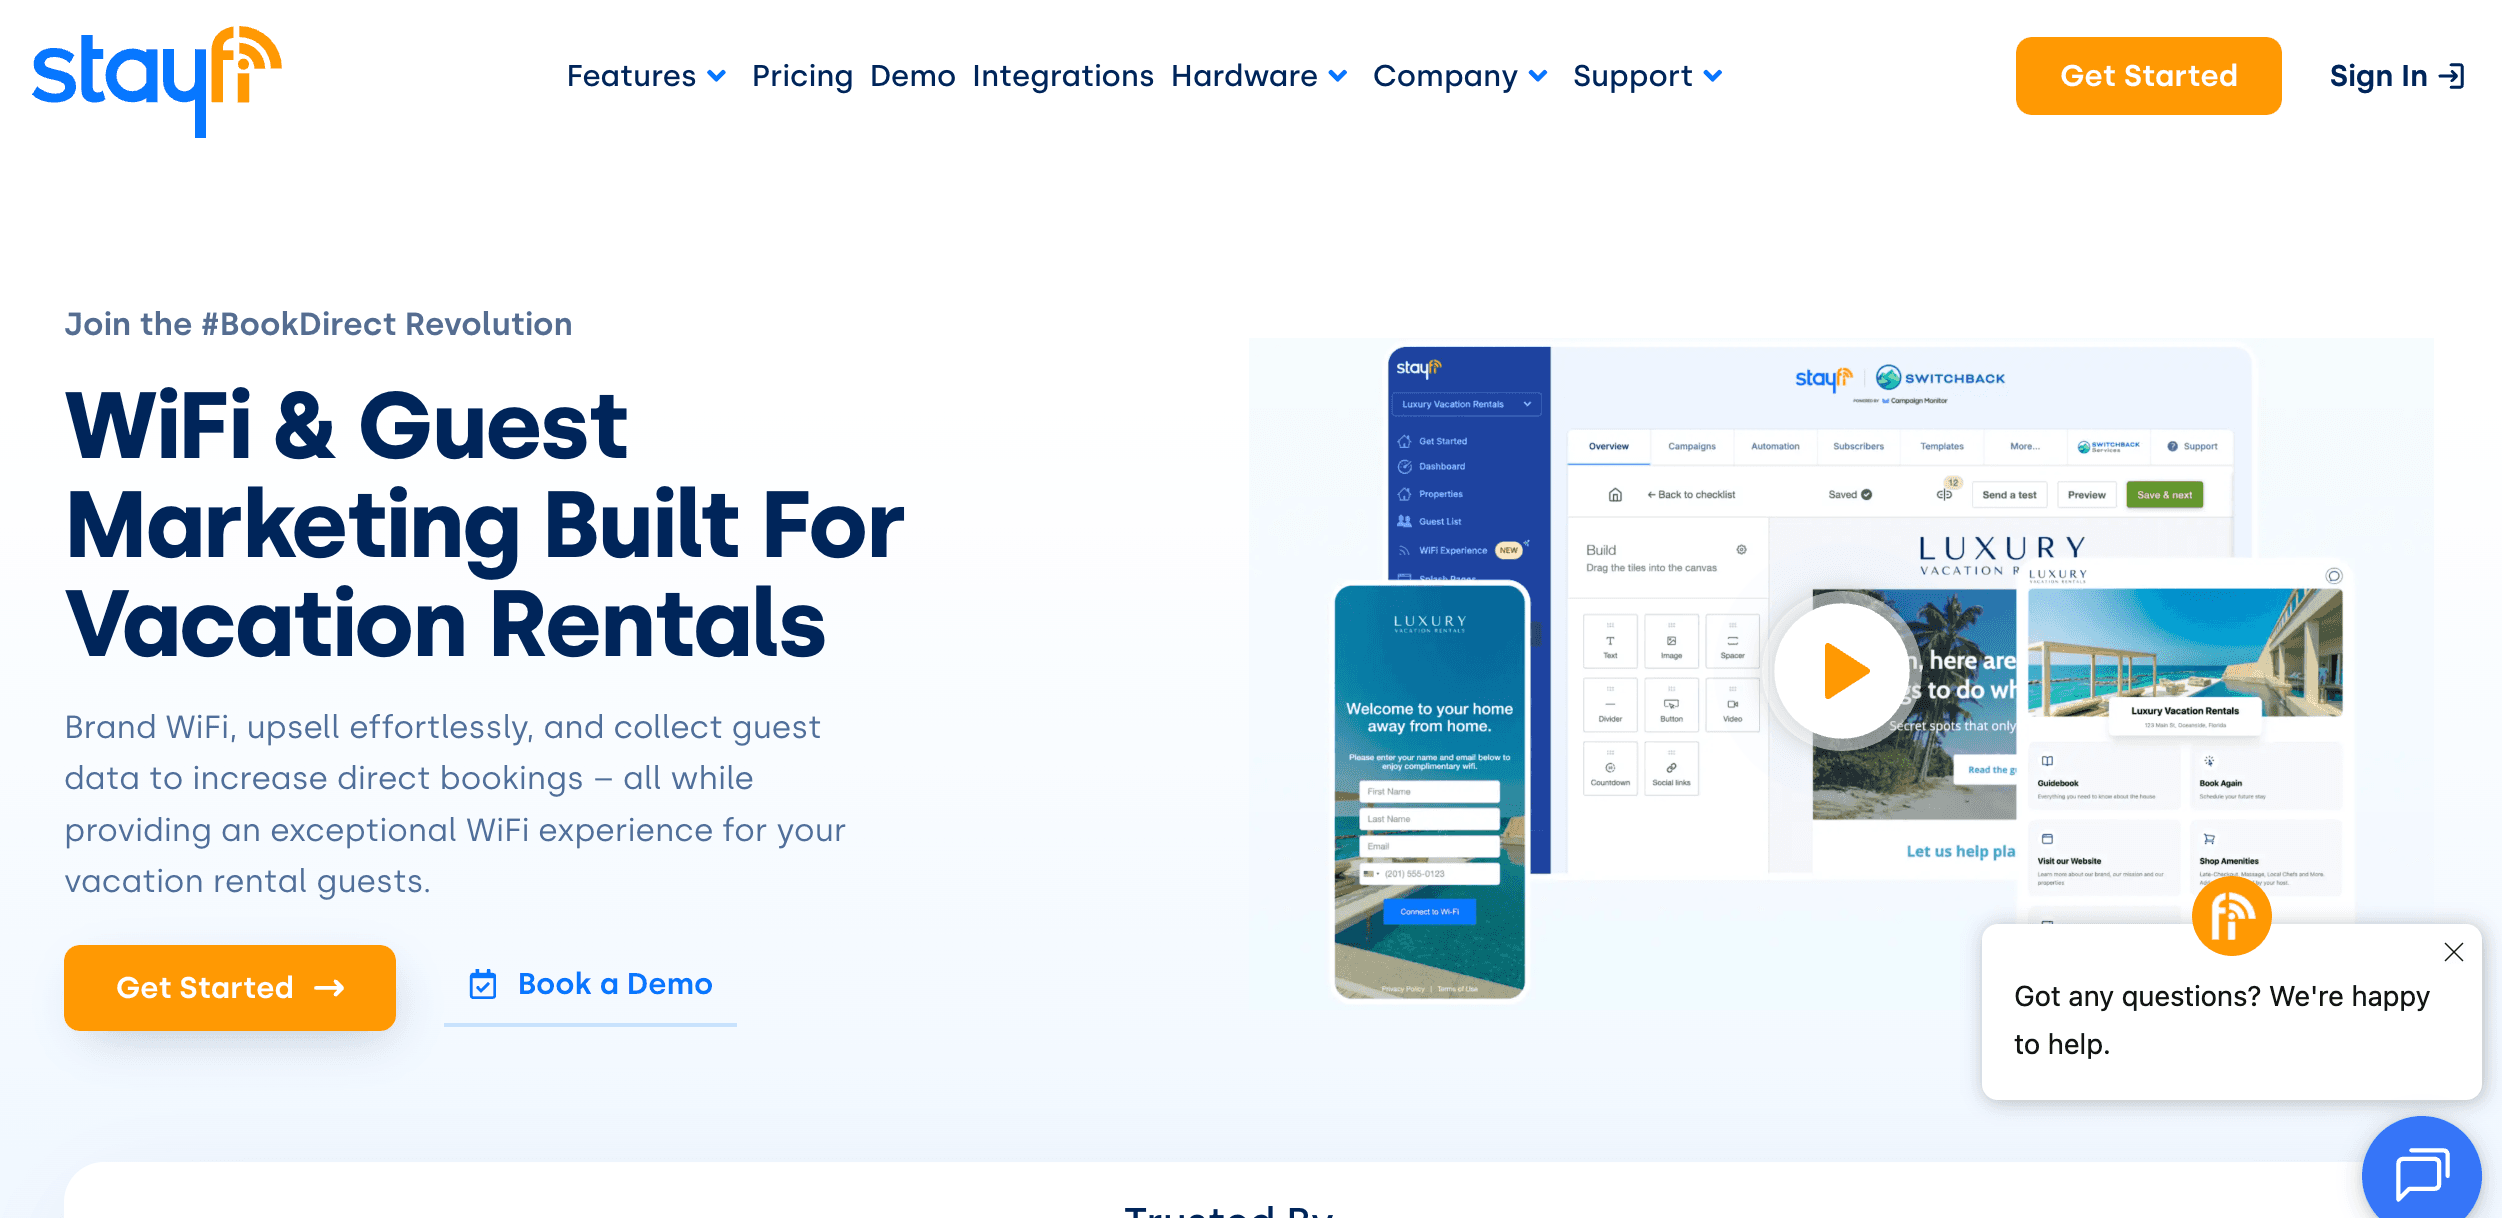The width and height of the screenshot is (2502, 1218).
Task: Click Sign In in the header
Action: tap(2378, 76)
